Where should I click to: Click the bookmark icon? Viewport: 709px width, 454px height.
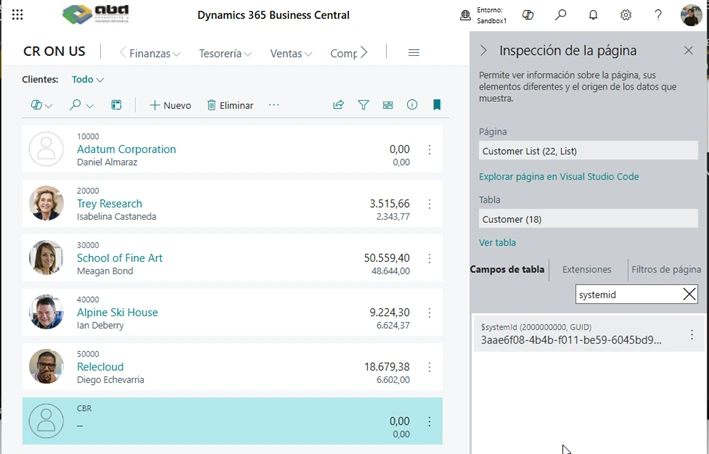tap(436, 105)
